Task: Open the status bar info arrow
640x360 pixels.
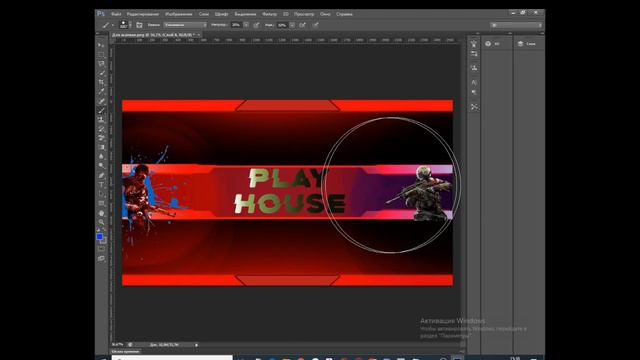Action: pos(196,345)
